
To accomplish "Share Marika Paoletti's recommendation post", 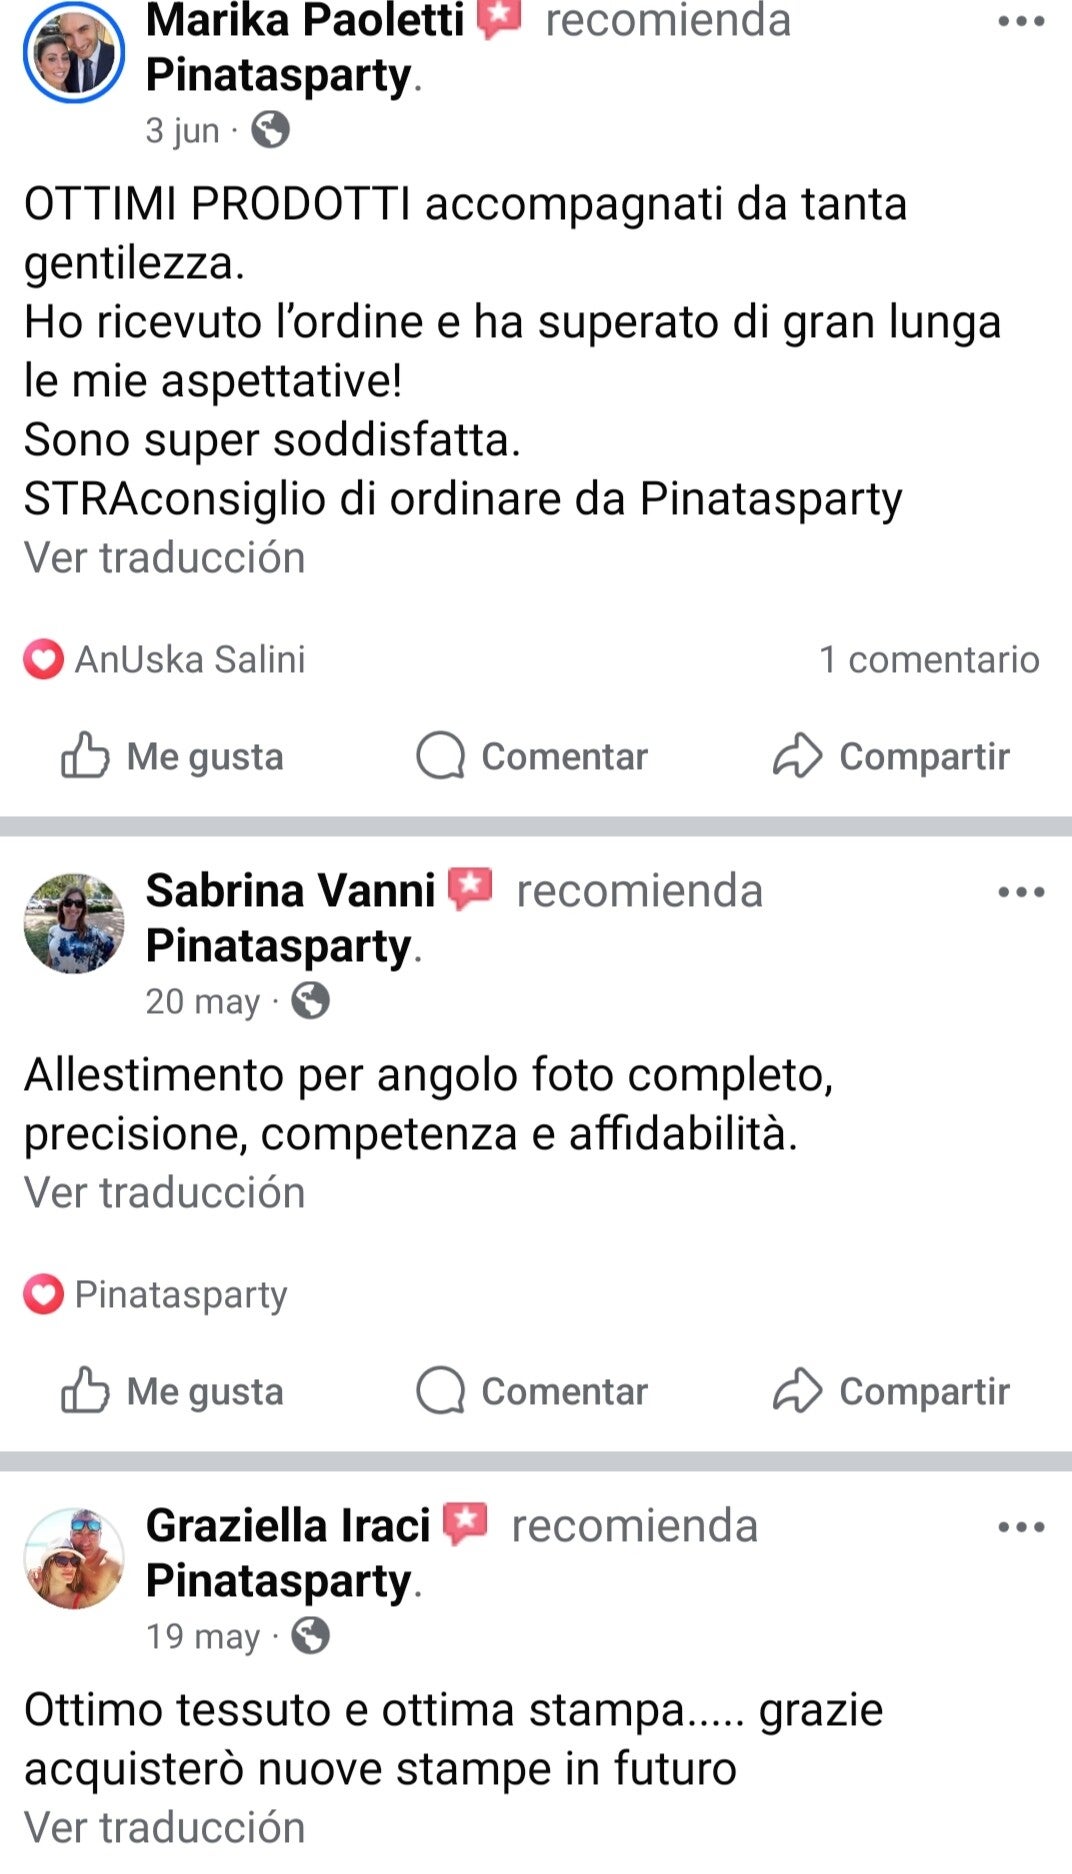I will coord(891,756).
